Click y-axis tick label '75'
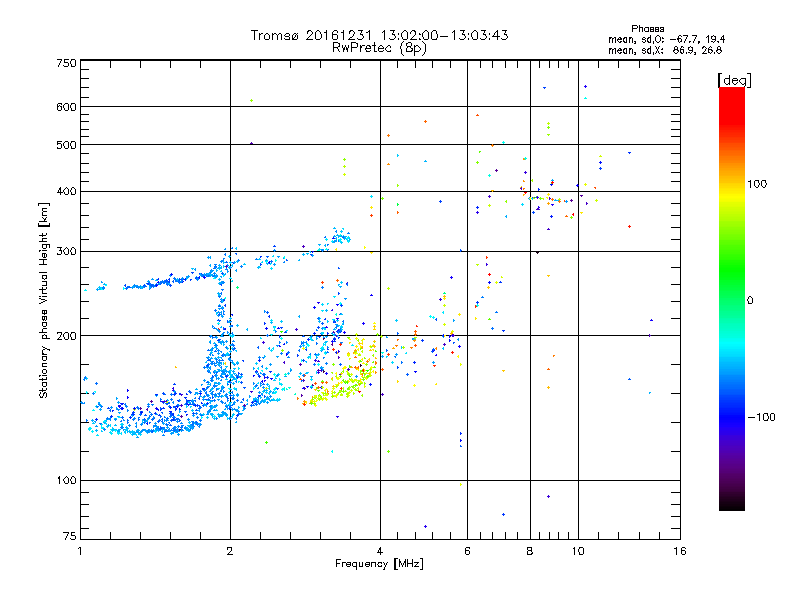This screenshot has height=600, width=800. point(70,536)
